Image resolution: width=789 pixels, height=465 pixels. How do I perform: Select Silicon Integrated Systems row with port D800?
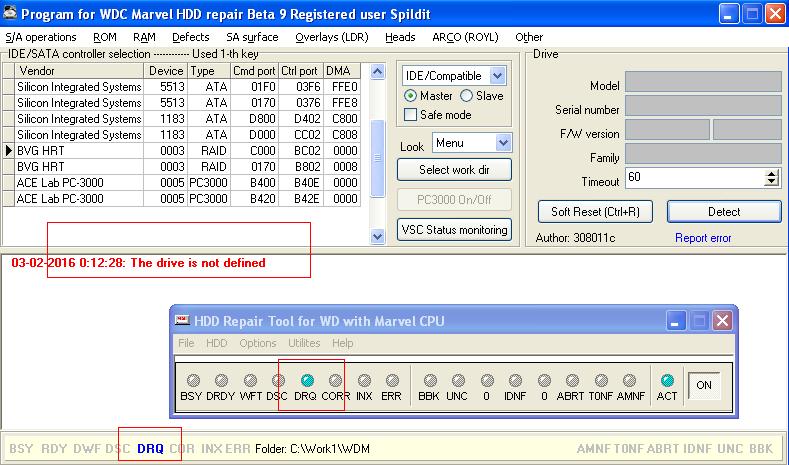[182, 119]
